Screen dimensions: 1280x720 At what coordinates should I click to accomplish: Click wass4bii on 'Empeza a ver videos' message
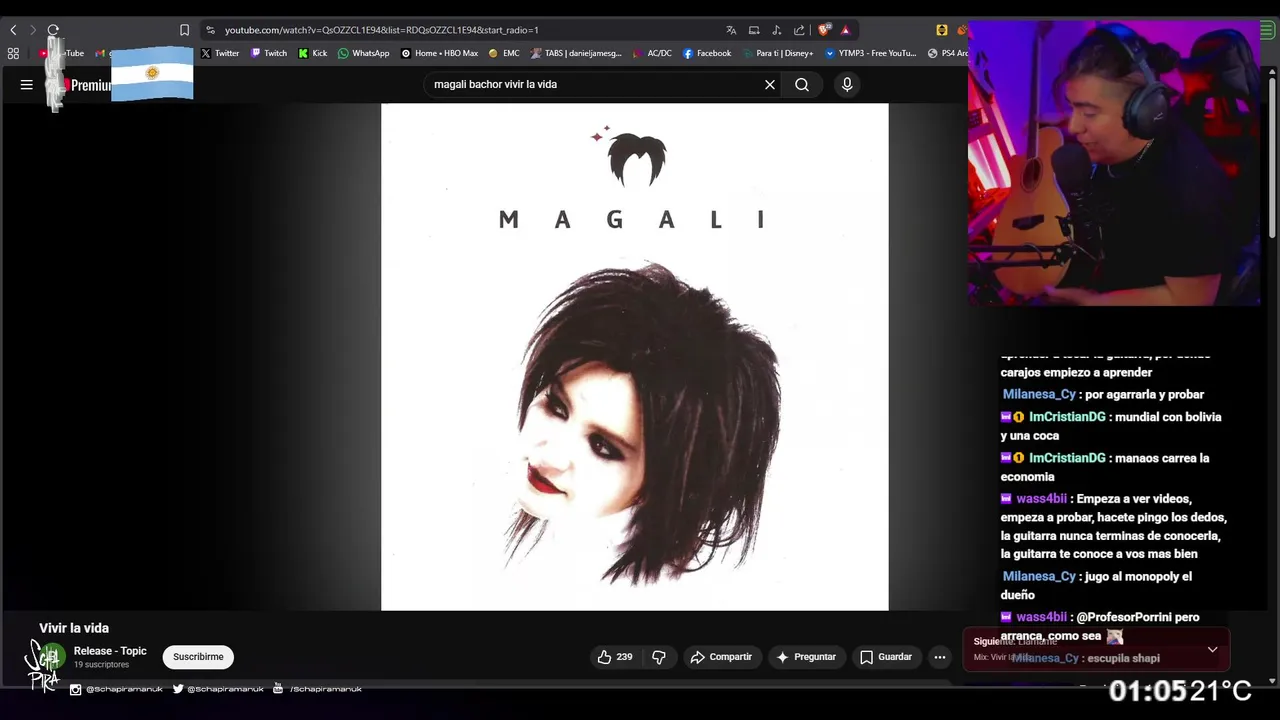click(1041, 499)
